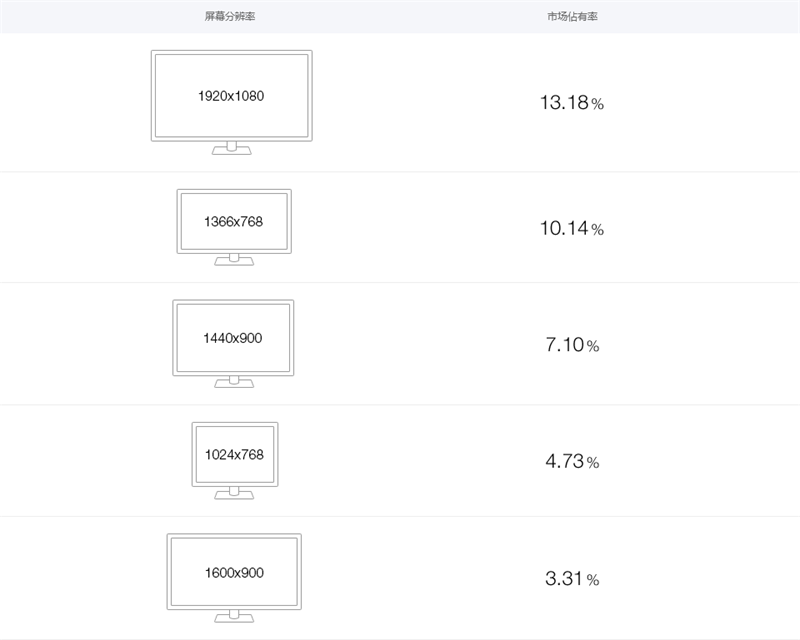Click the stand of the 1920x1080 monitor icon

point(232,150)
